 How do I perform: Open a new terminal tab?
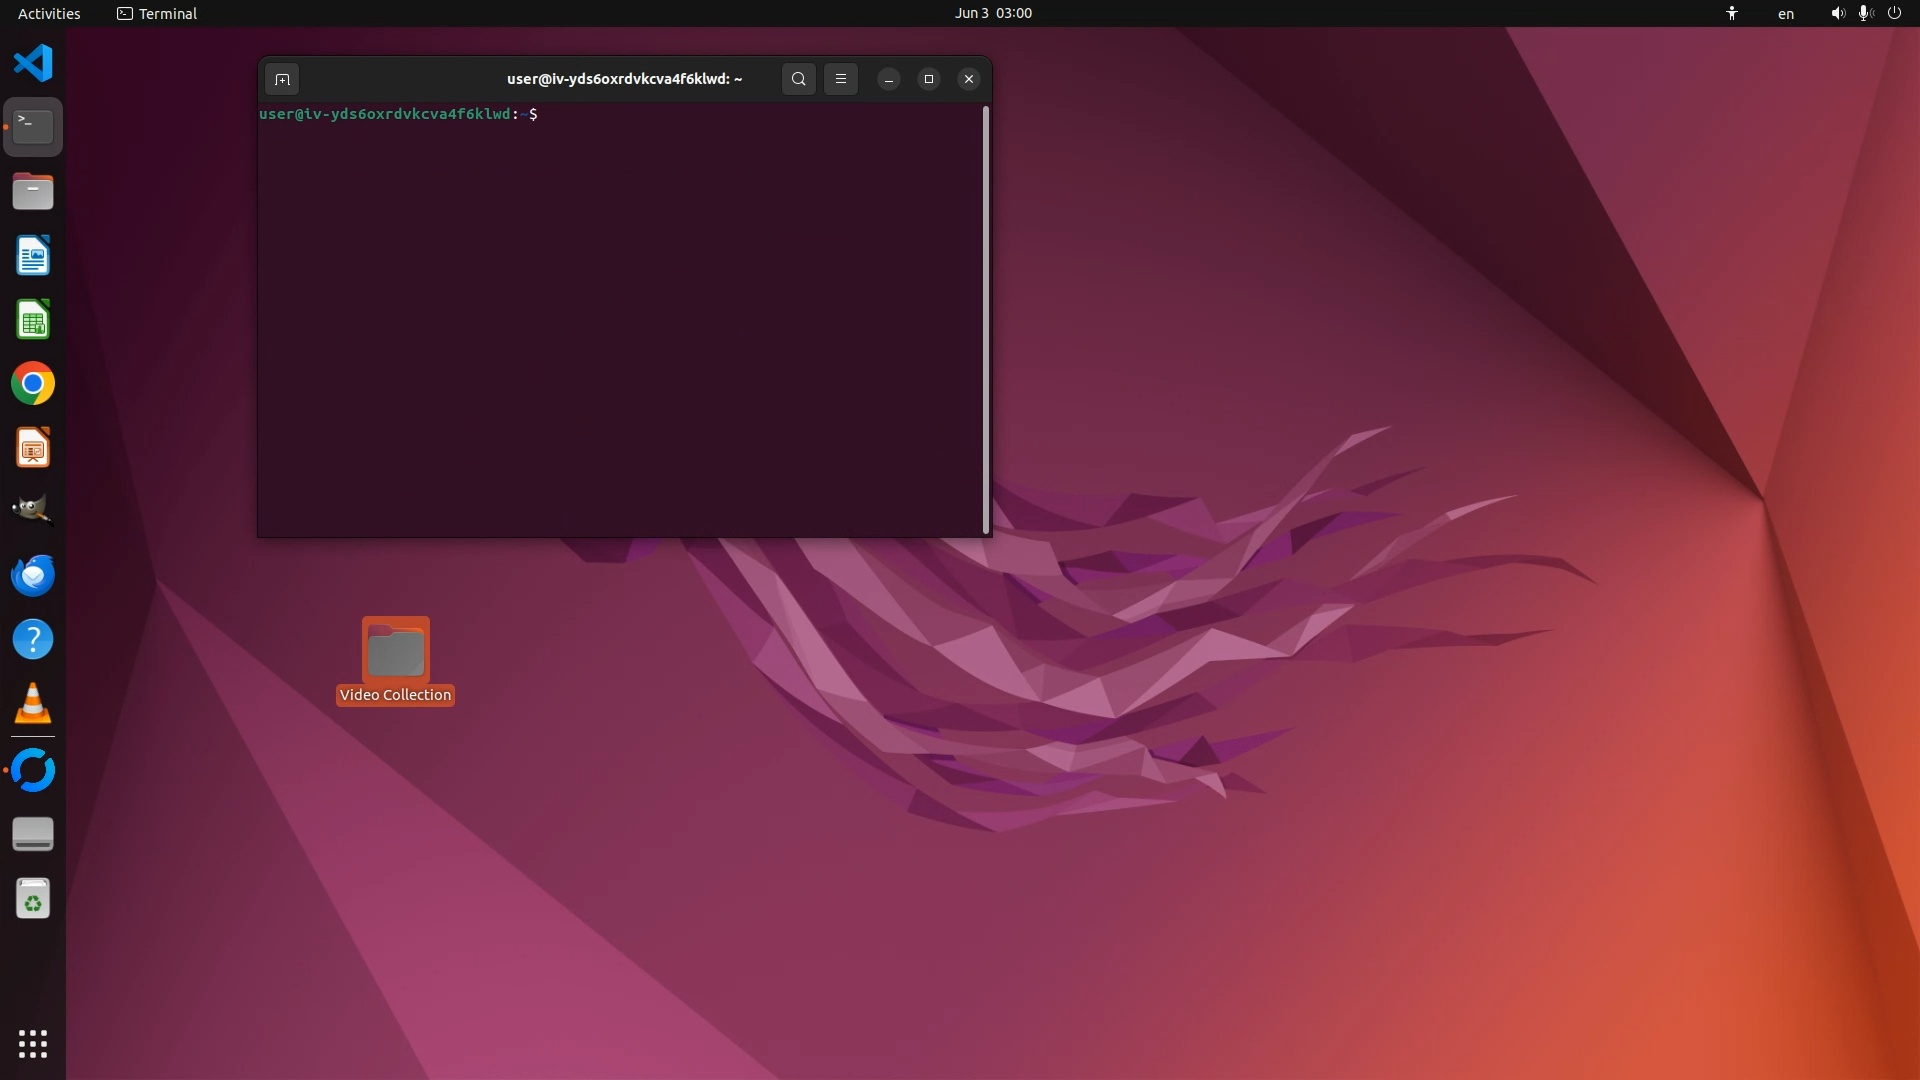(282, 79)
